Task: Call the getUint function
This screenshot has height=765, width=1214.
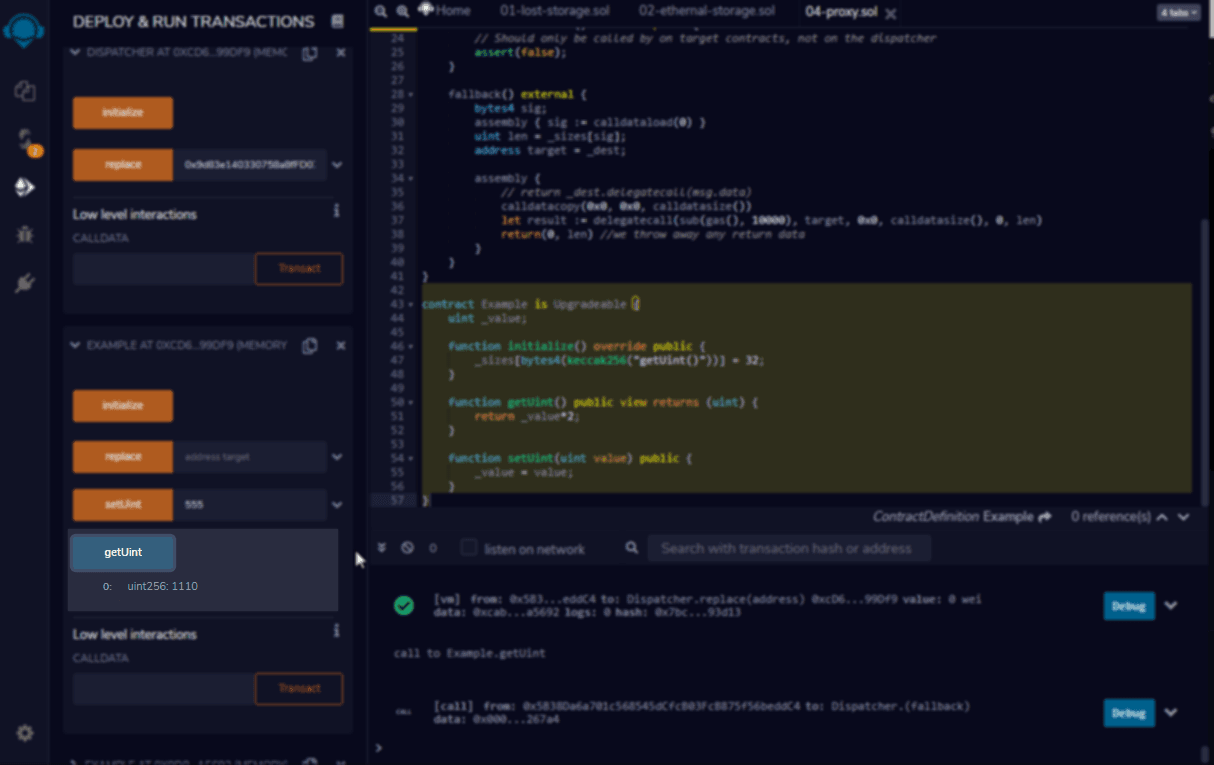Action: coord(123,552)
